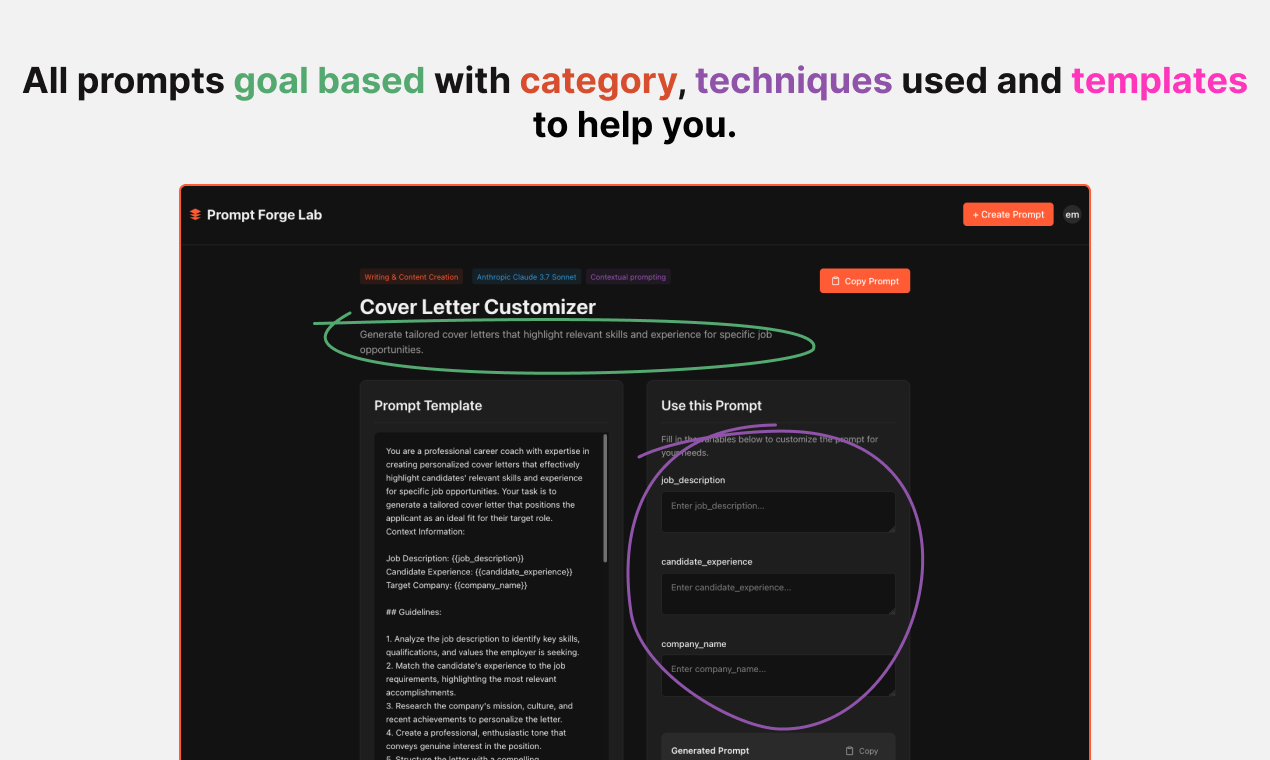1270x760 pixels.
Task: Focus the job_description input field
Action: (778, 511)
